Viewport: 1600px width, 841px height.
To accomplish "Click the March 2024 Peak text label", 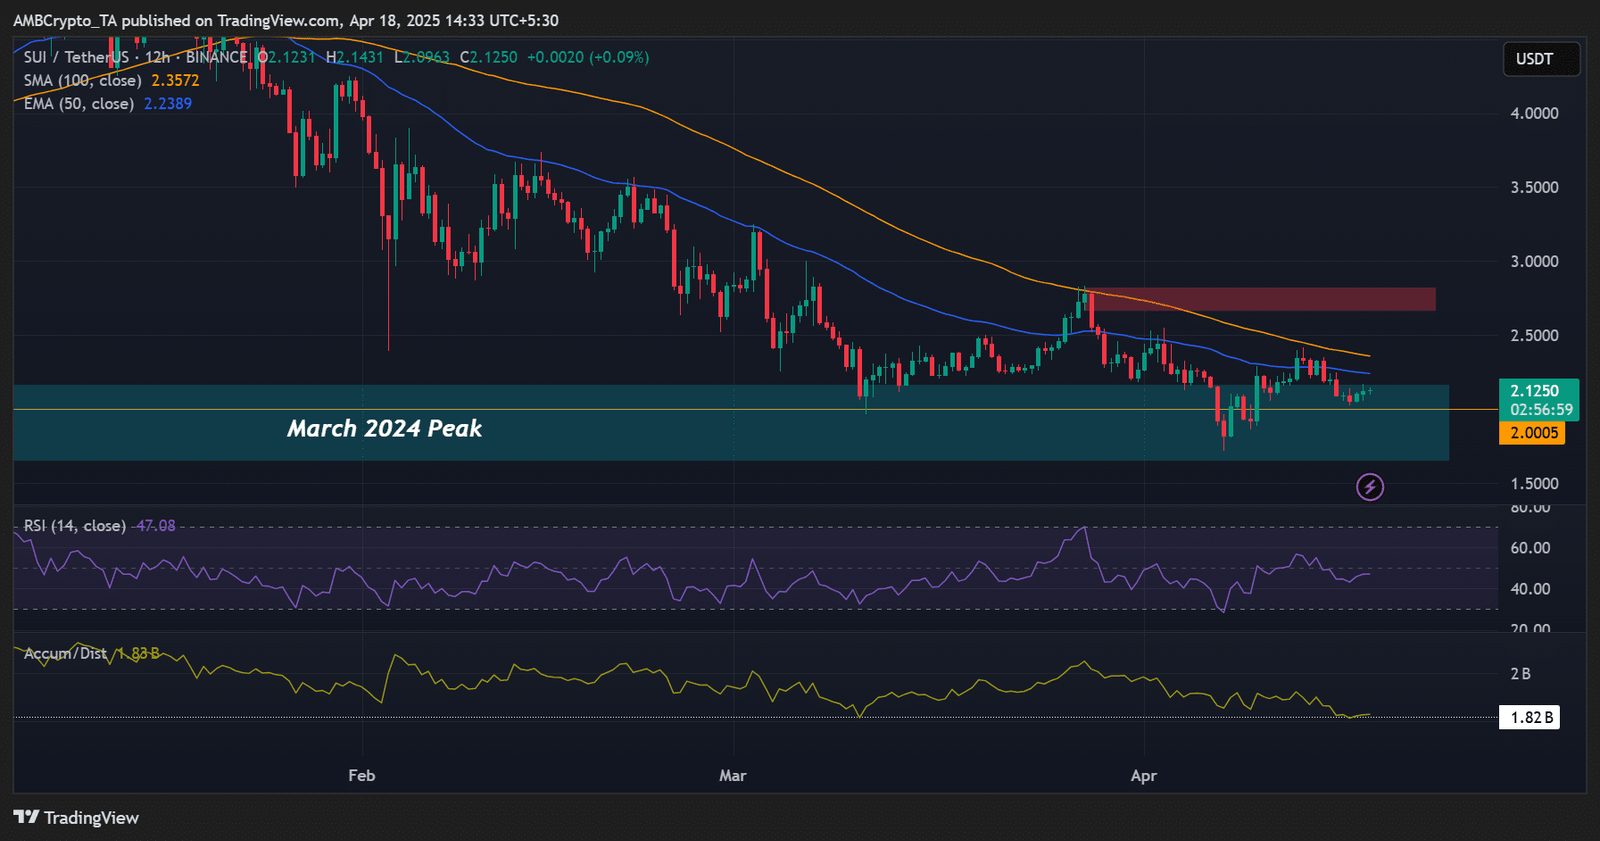I will [x=385, y=428].
